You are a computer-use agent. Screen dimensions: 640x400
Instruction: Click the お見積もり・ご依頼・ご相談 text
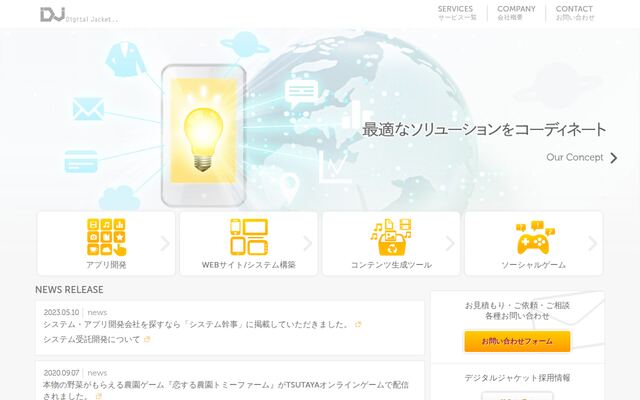[517, 305]
